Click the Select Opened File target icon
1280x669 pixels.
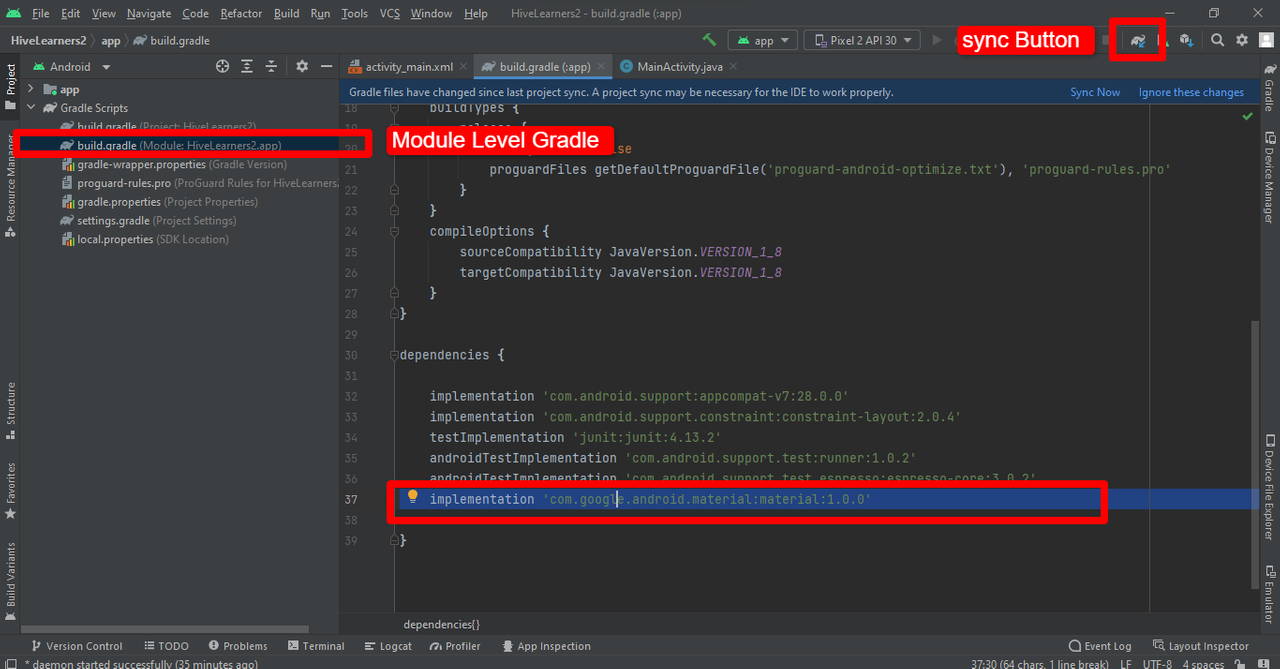pyautogui.click(x=223, y=66)
